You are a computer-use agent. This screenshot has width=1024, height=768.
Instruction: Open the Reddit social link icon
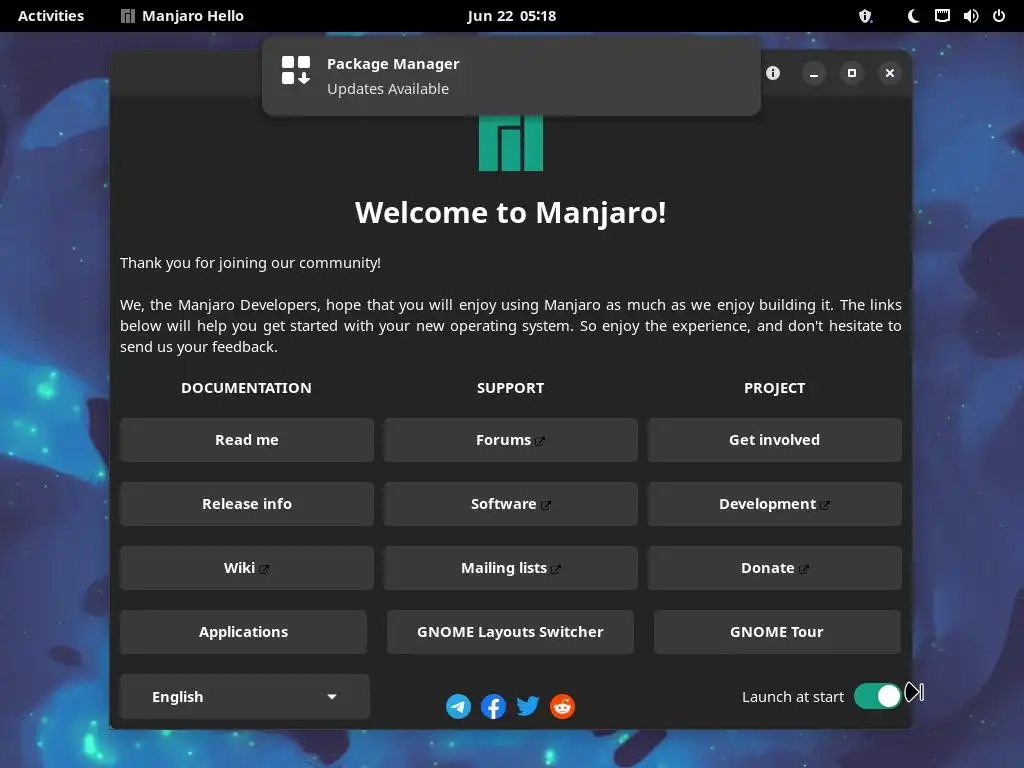[x=562, y=706]
